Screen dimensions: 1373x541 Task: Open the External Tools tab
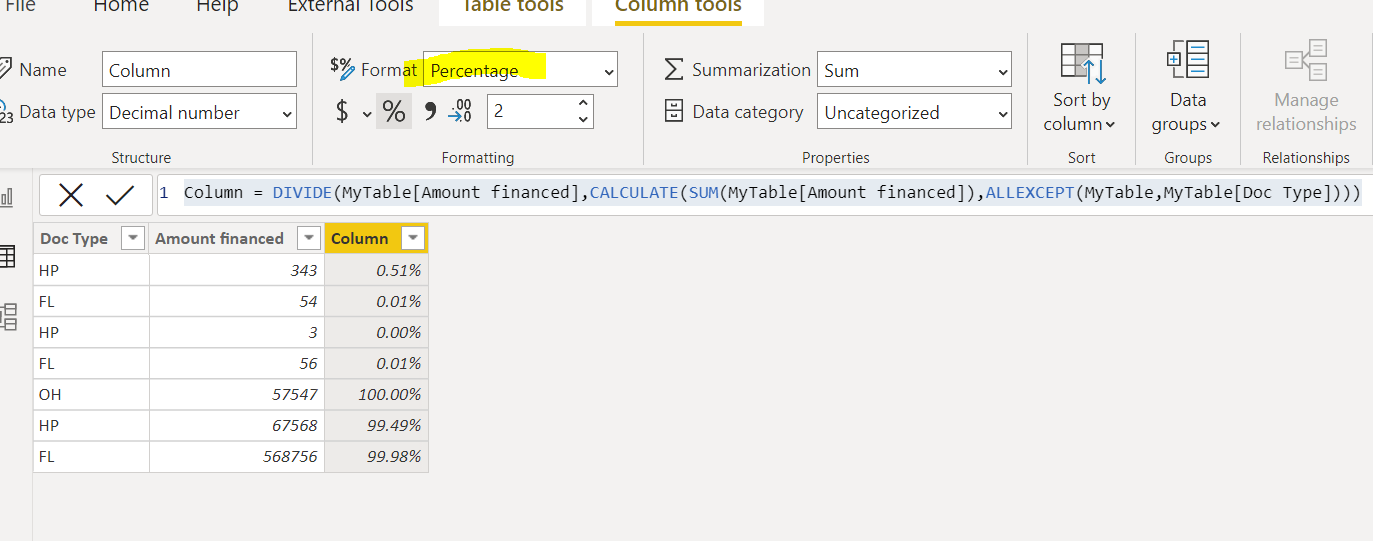350,6
